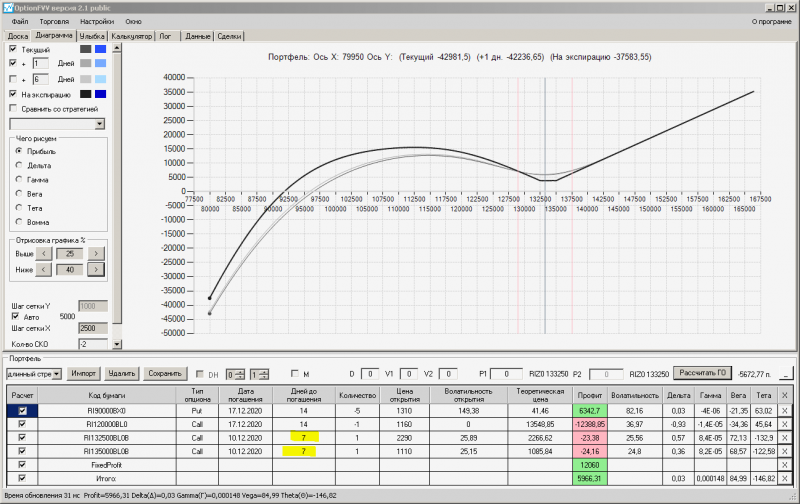Image resolution: width=800 pixels, height=504 pixels.
Task: Adjust the first DH spinner showing 0
Action: coord(235,374)
